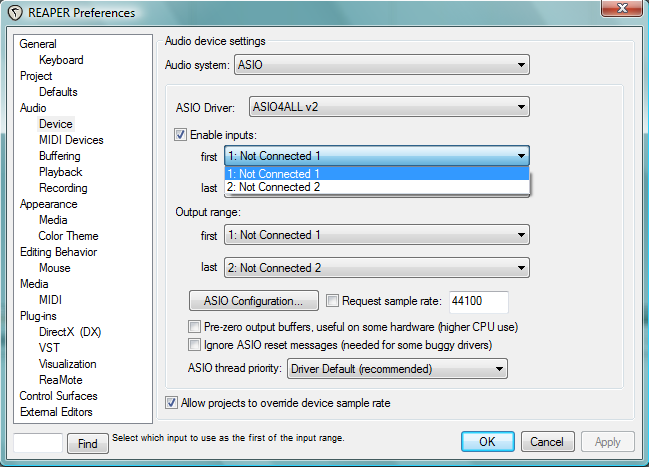The width and height of the screenshot is (649, 467).
Task: Click the ASIO Configuration button
Action: click(253, 300)
